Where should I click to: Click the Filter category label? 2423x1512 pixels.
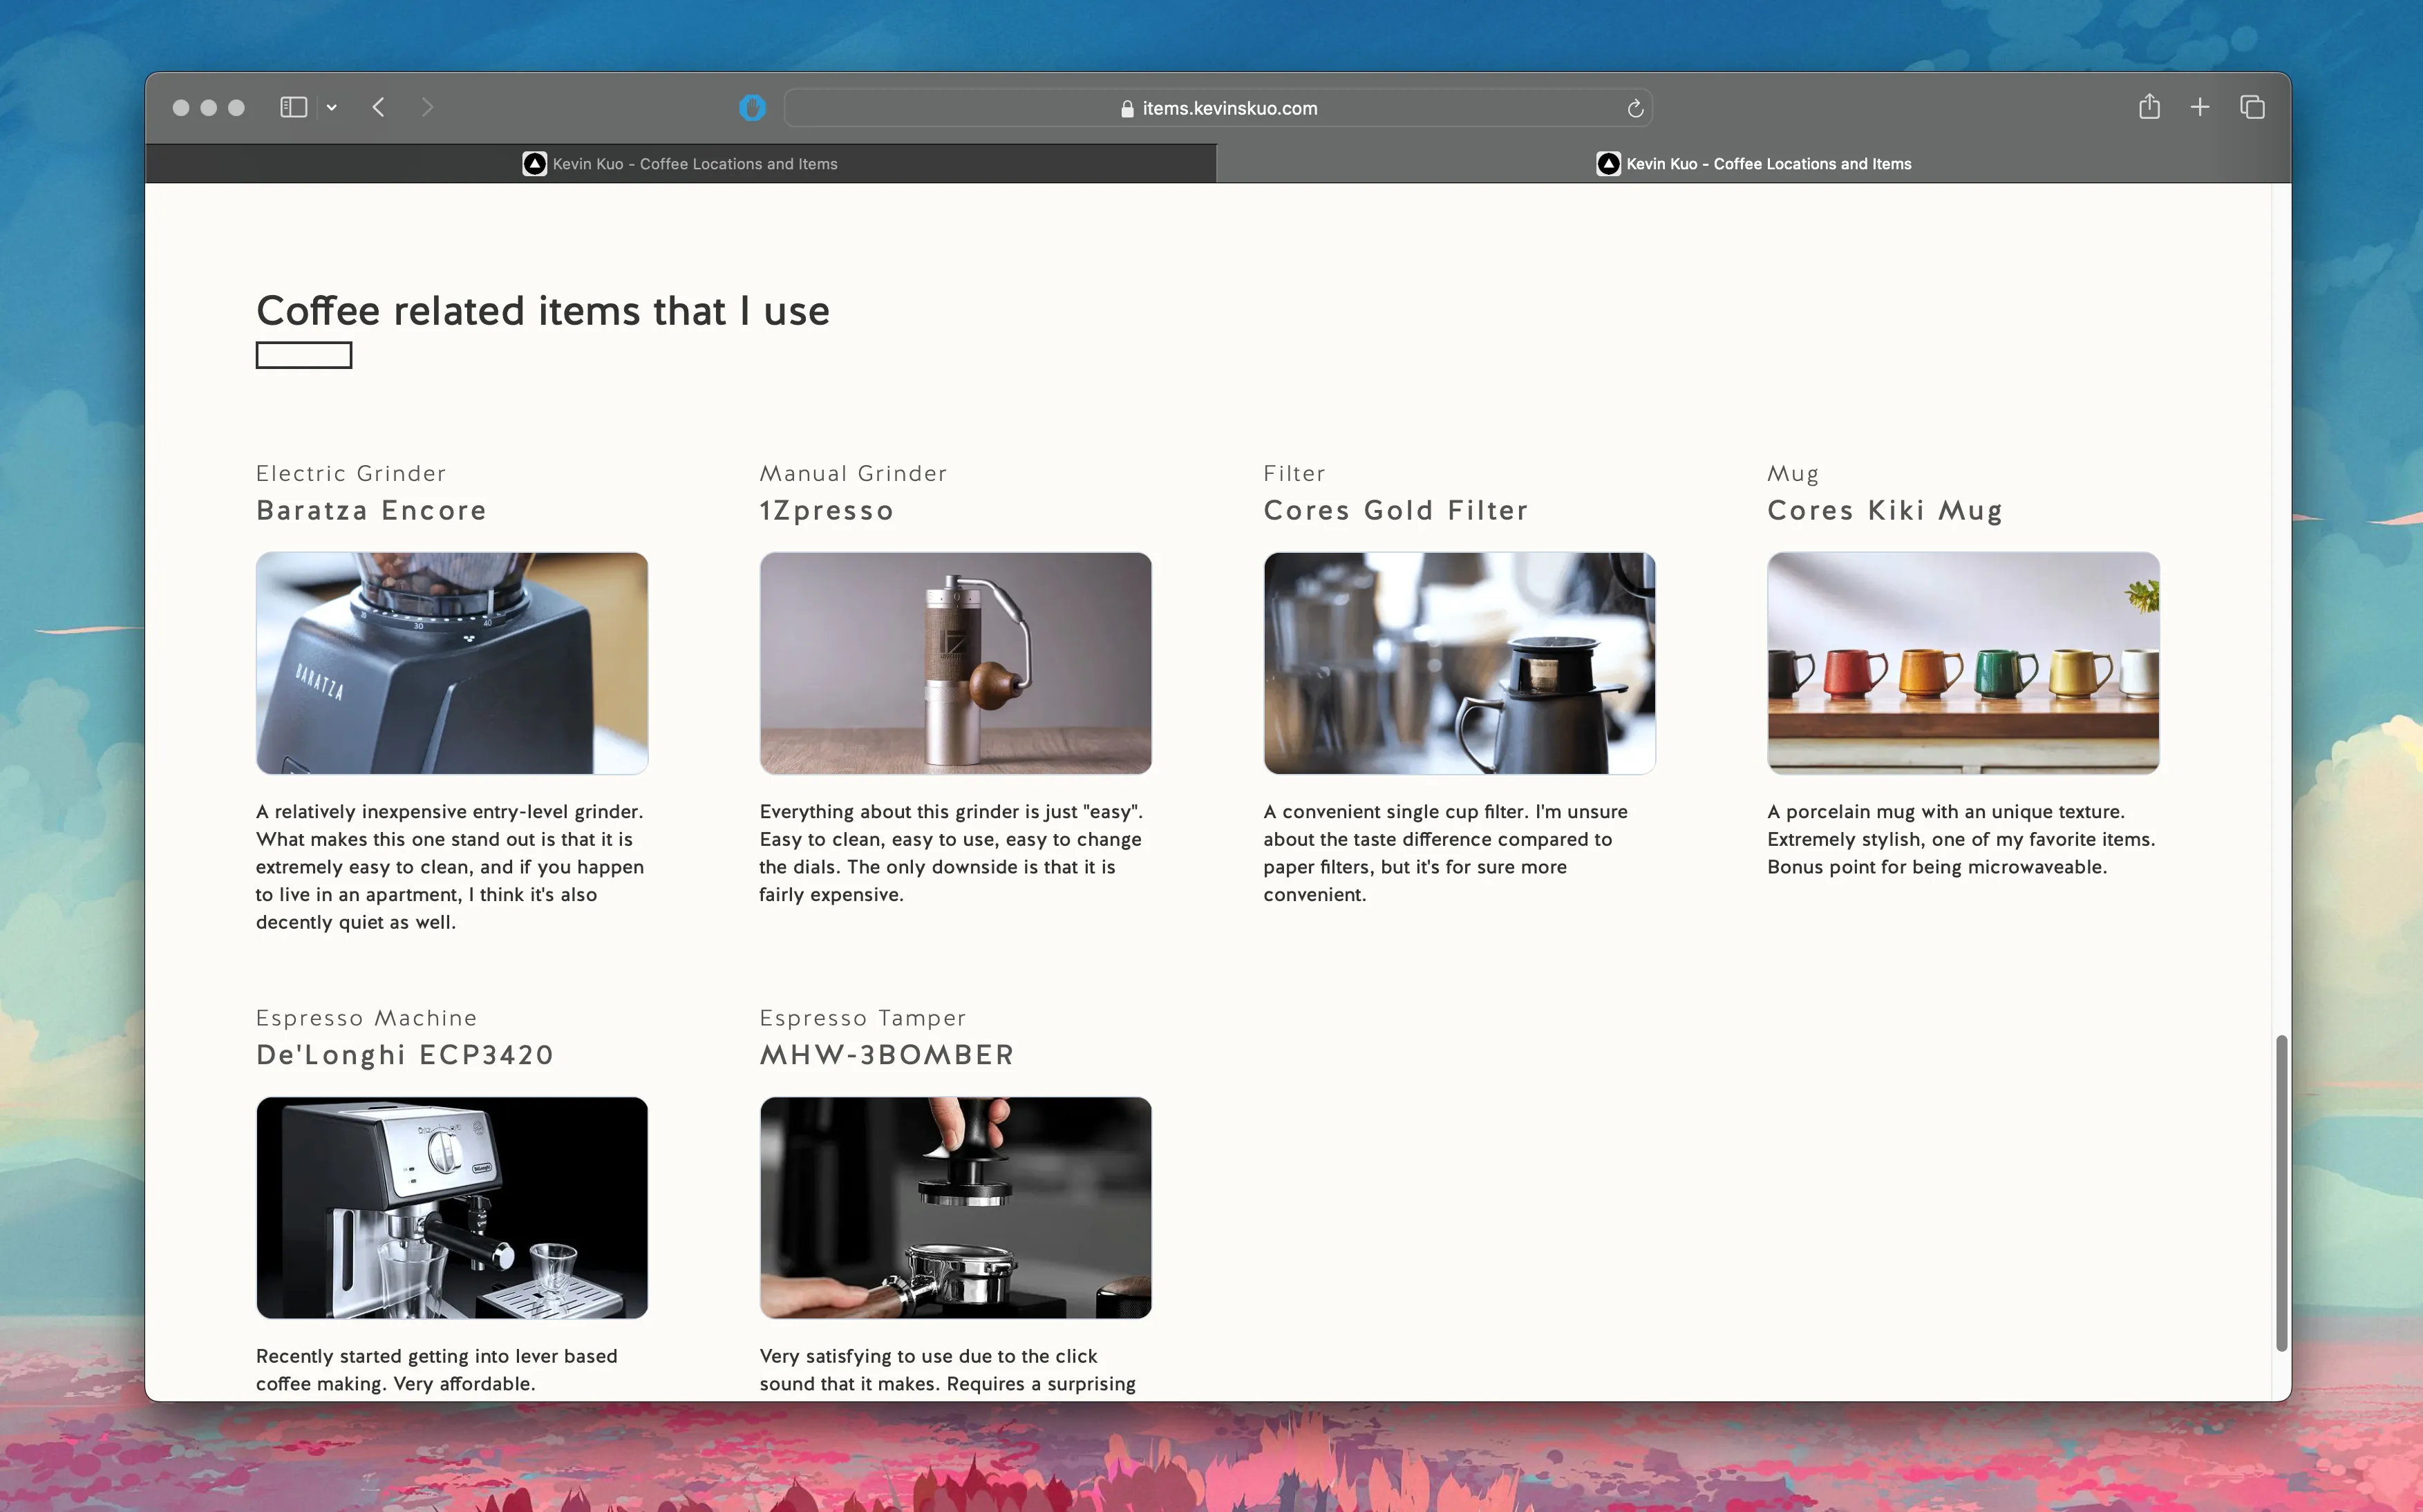pyautogui.click(x=1294, y=473)
